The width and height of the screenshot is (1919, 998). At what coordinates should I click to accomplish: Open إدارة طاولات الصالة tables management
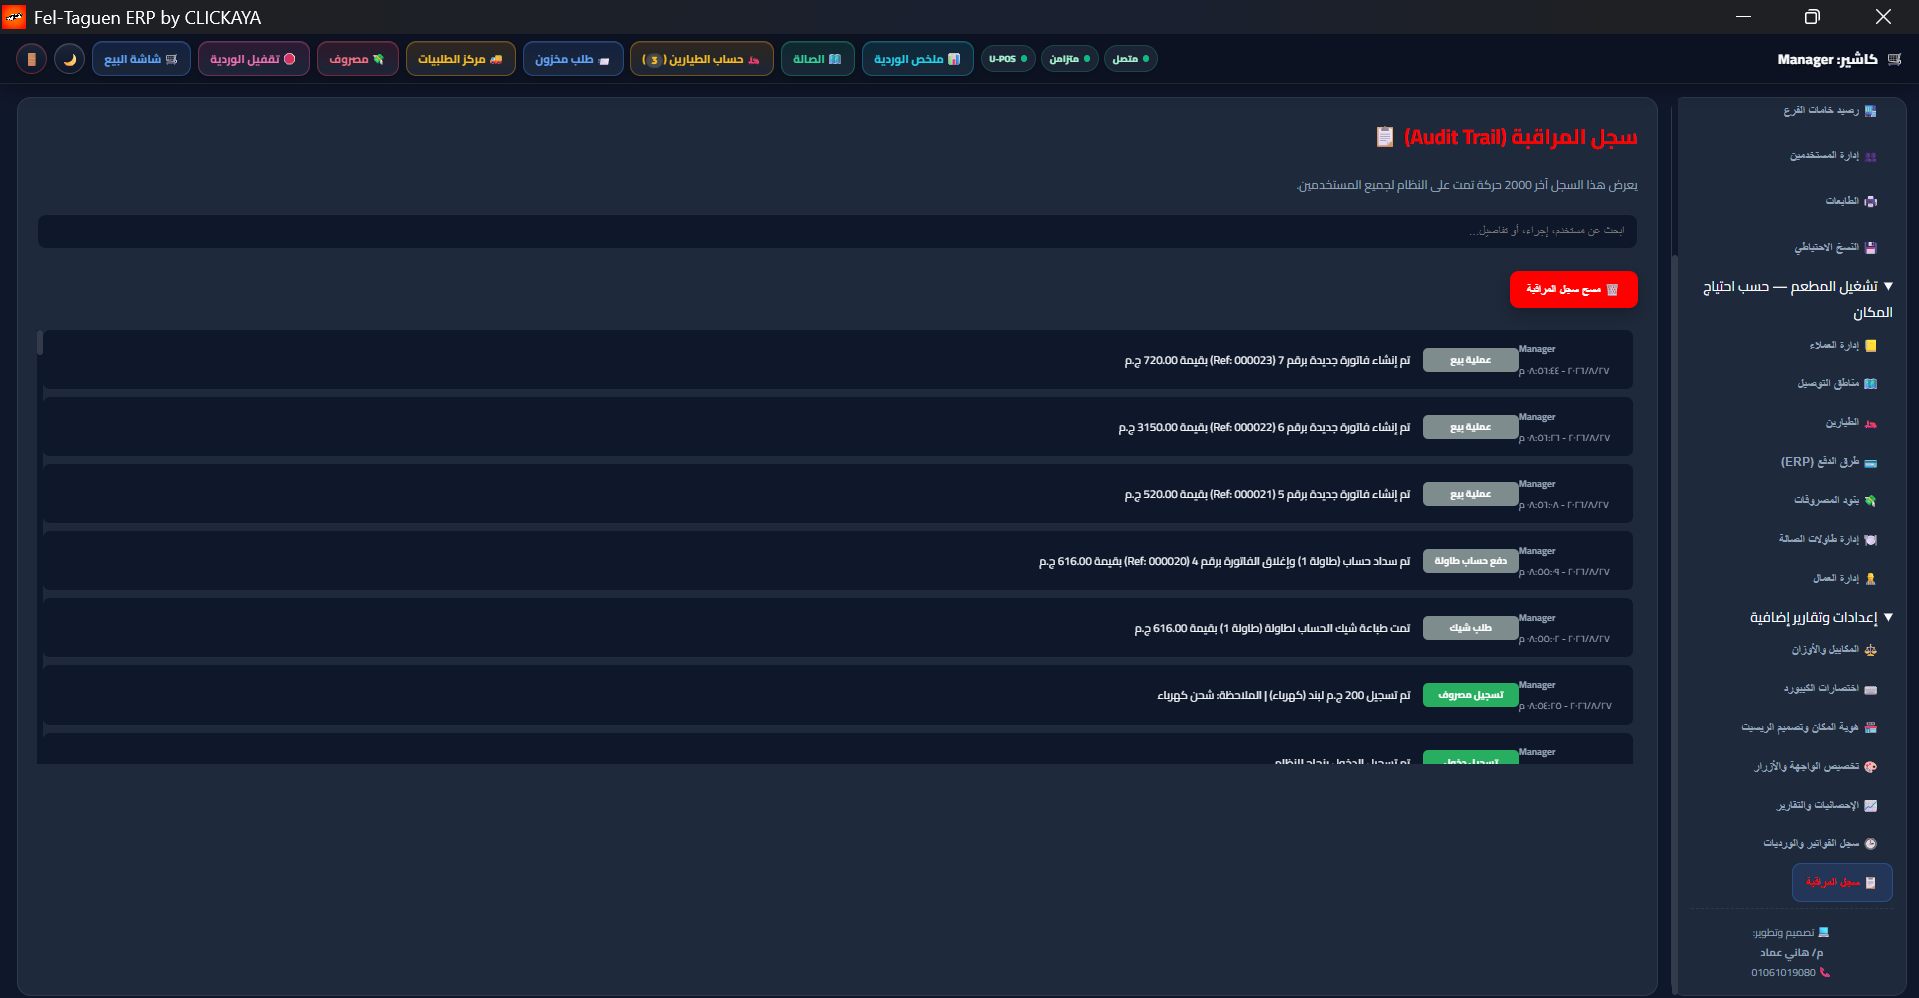click(x=1827, y=539)
